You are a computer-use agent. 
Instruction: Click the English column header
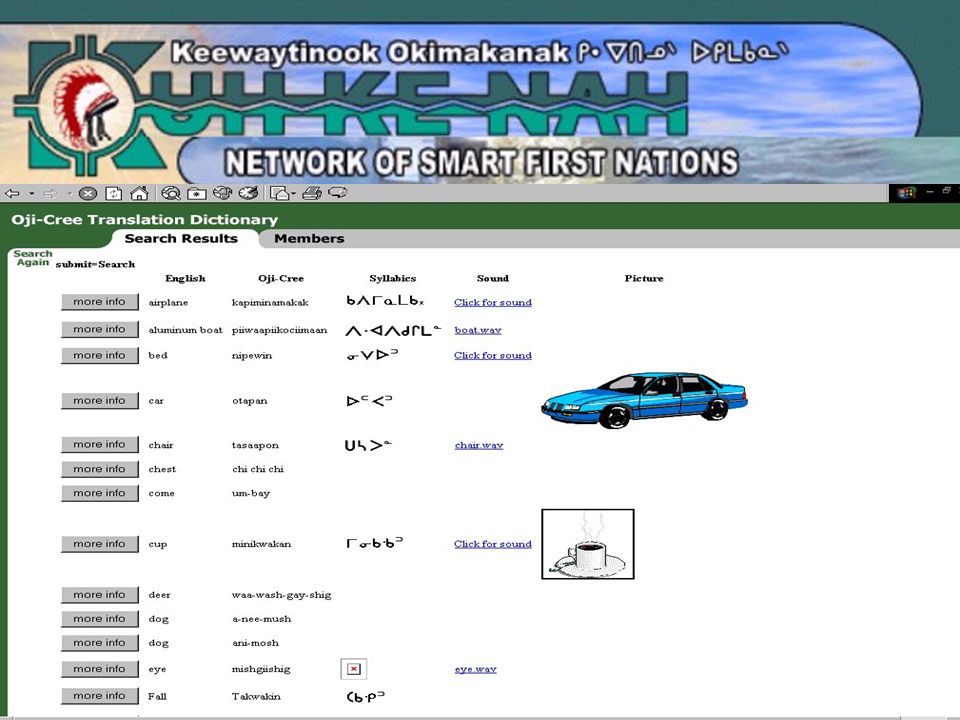click(x=185, y=279)
